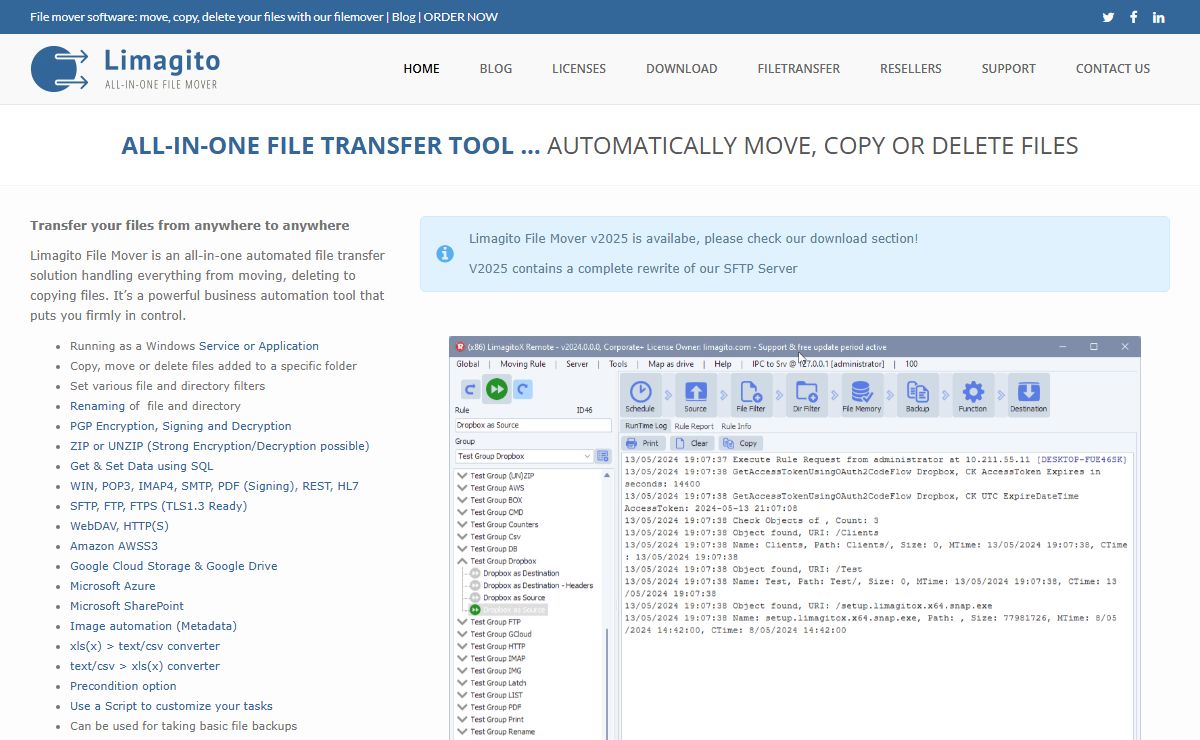
Task: Open the Backup icon
Action: (x=917, y=394)
